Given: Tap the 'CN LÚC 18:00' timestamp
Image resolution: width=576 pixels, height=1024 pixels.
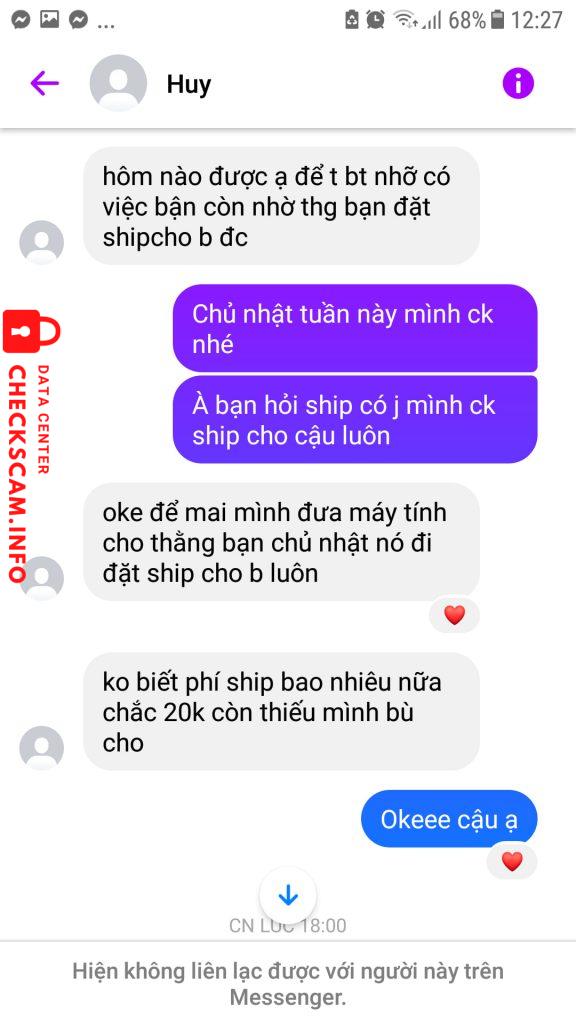Looking at the screenshot, I should pyautogui.click(x=288, y=925).
